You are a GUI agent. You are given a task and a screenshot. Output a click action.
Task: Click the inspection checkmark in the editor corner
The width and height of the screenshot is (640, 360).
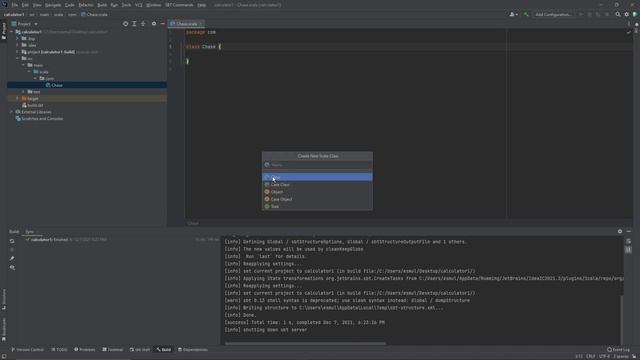click(x=628, y=32)
